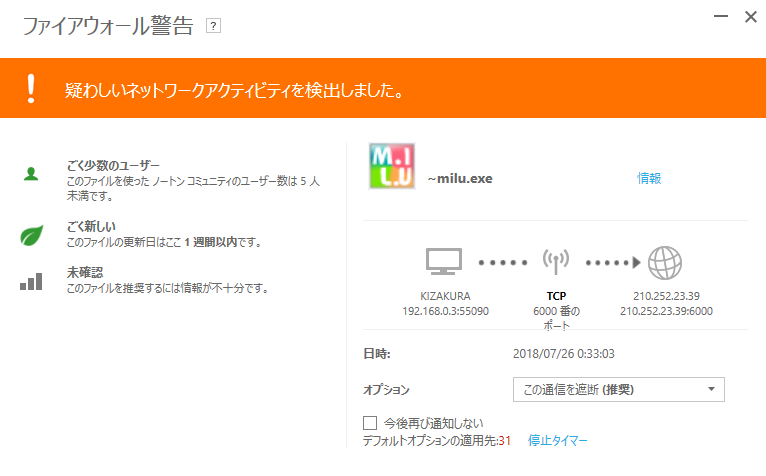766x476 pixels.
Task: Click the countdown number 31
Action: click(x=505, y=441)
